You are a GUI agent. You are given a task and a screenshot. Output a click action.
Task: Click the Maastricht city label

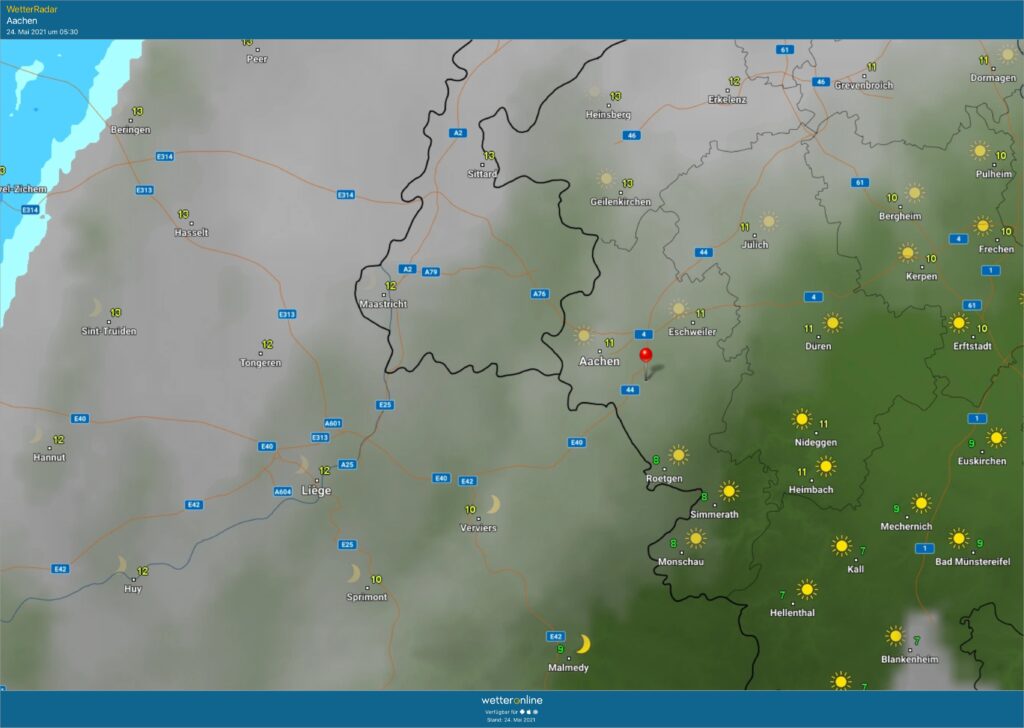[383, 304]
